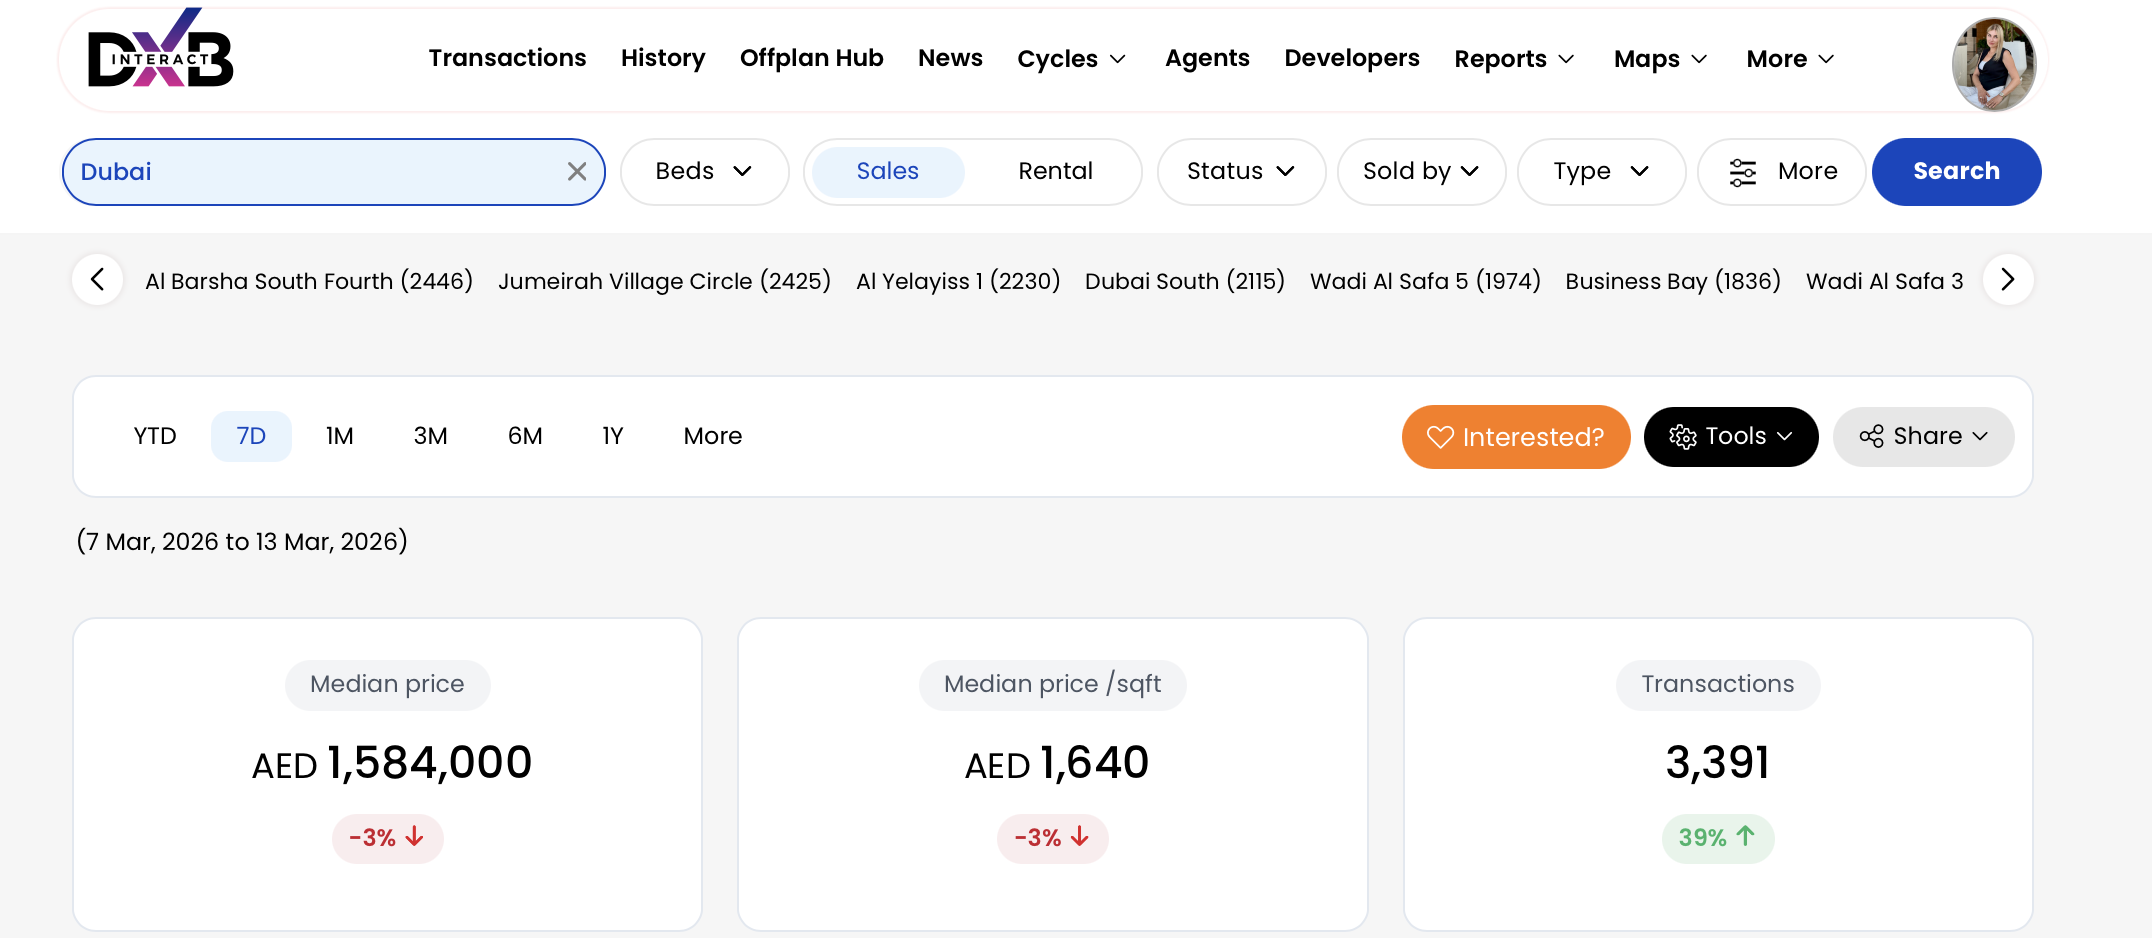Open the Maps nav dropdown
This screenshot has height=938, width=2152.
[1661, 59]
